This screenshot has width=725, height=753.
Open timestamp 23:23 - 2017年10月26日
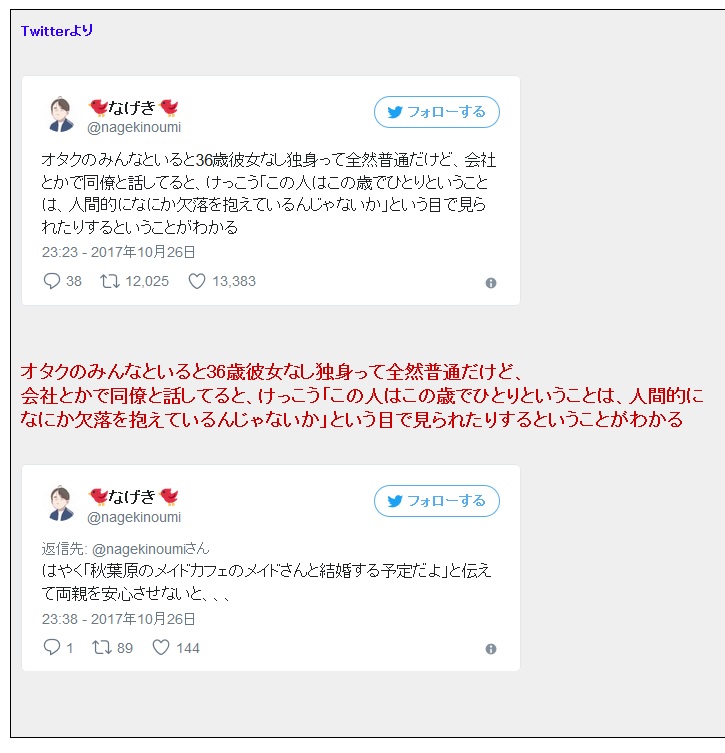tap(118, 252)
